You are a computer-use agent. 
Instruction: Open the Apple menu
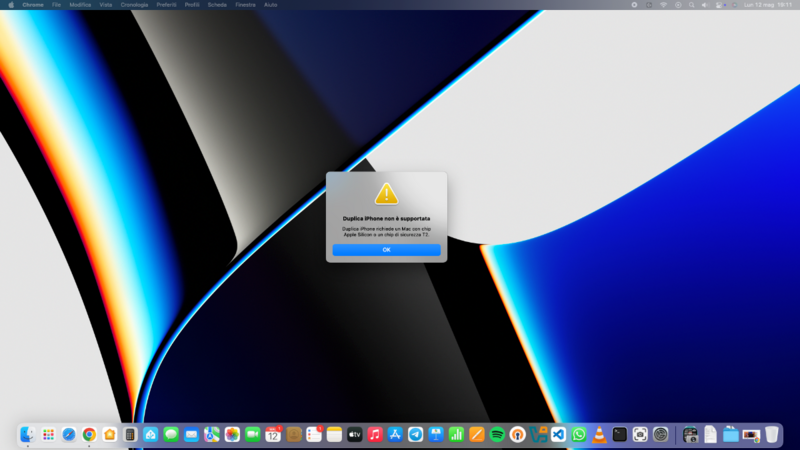click(11, 5)
